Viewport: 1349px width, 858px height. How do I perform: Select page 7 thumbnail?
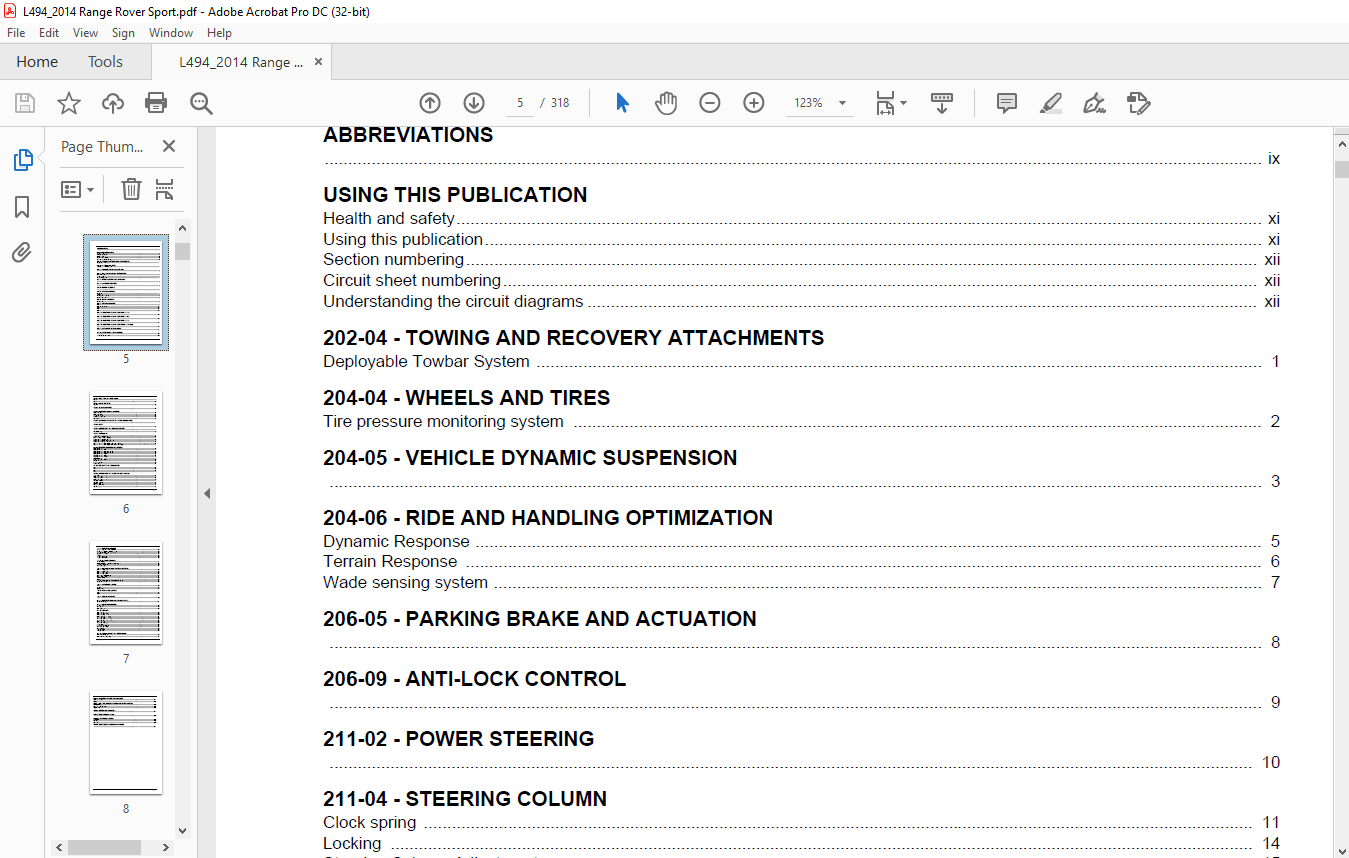click(x=126, y=592)
